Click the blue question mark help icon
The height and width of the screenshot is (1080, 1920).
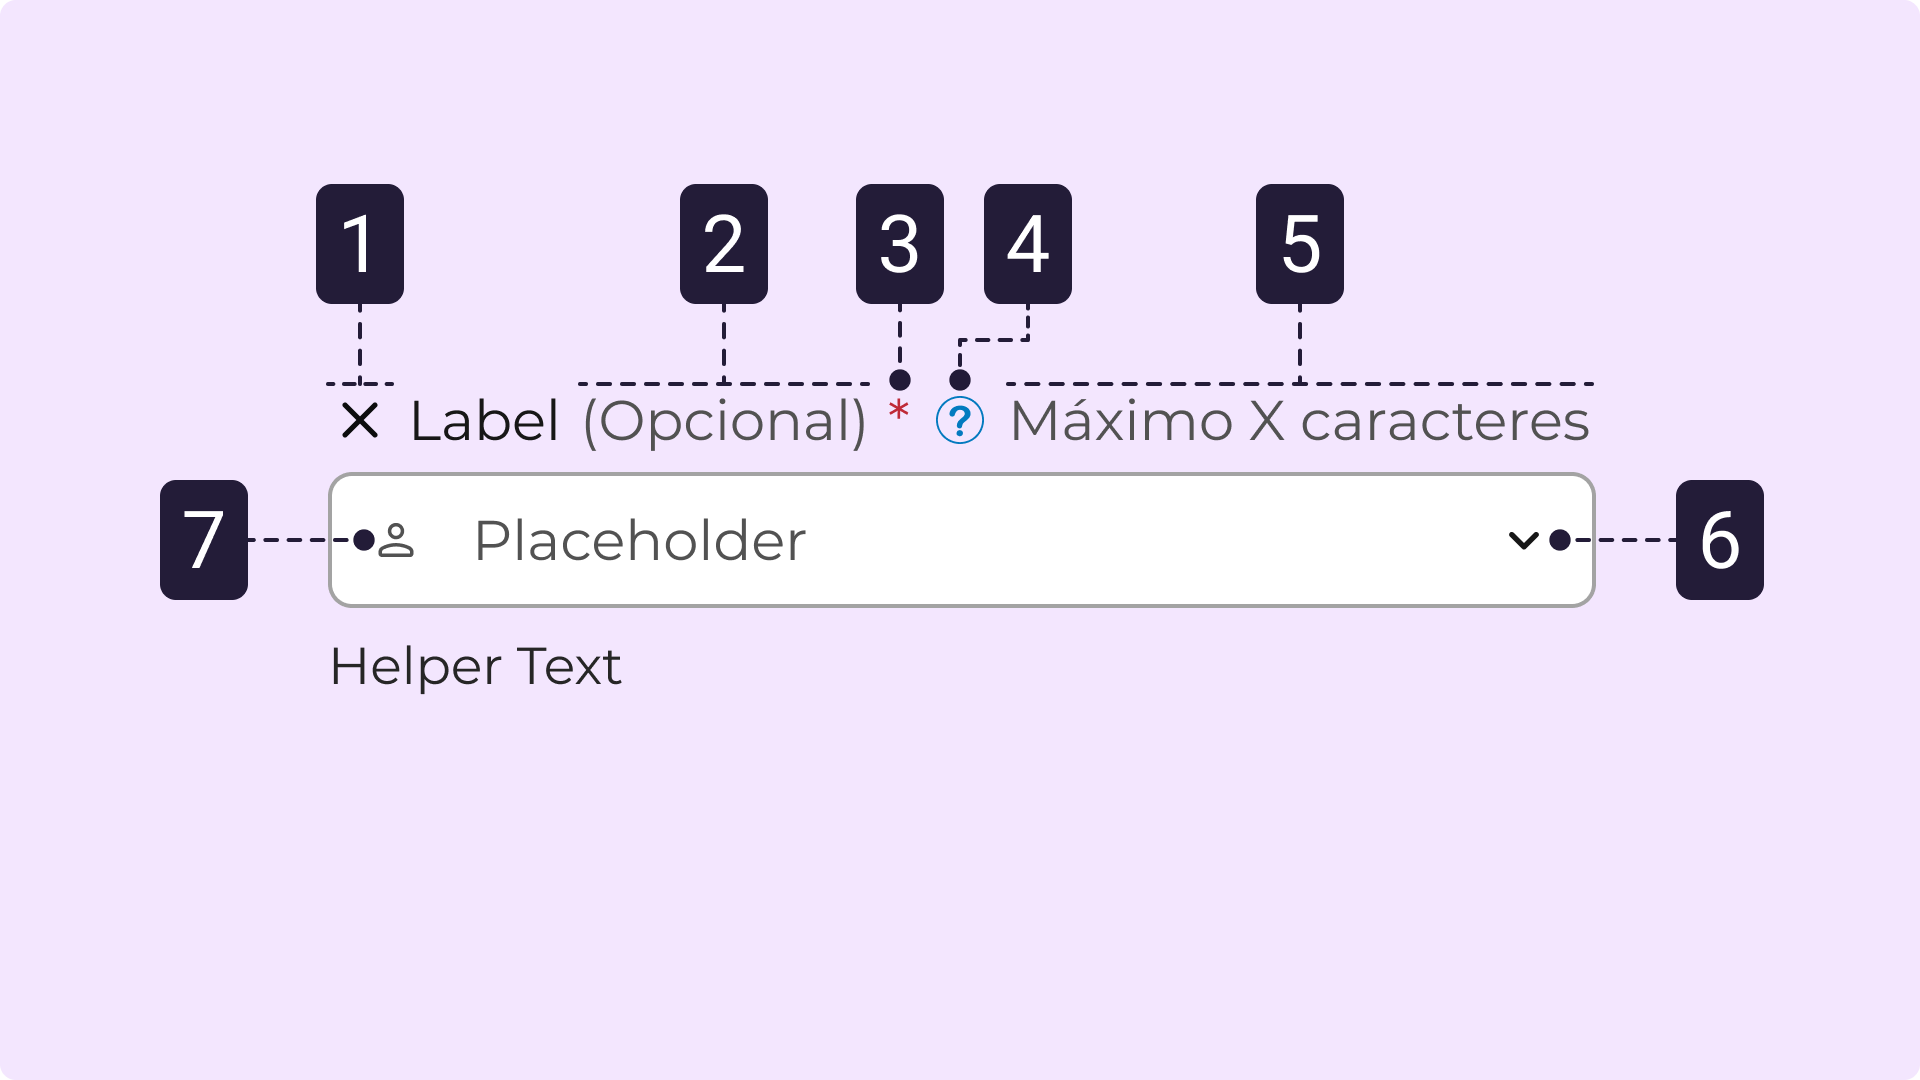click(960, 421)
